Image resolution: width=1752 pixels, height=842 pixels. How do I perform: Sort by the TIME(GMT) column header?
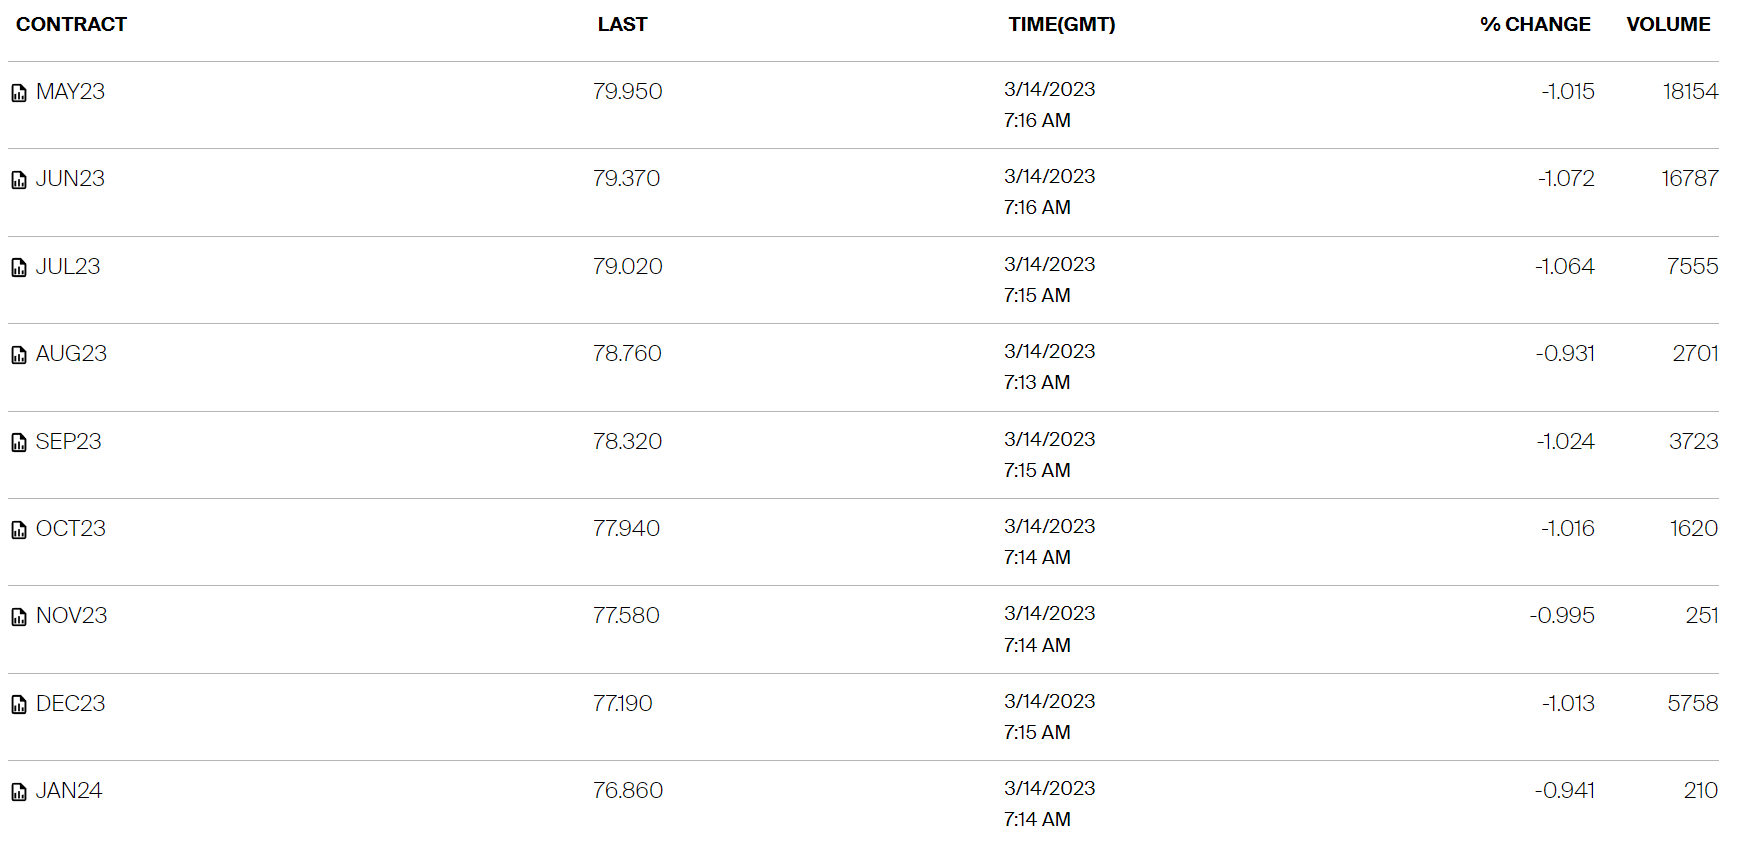1062,24
